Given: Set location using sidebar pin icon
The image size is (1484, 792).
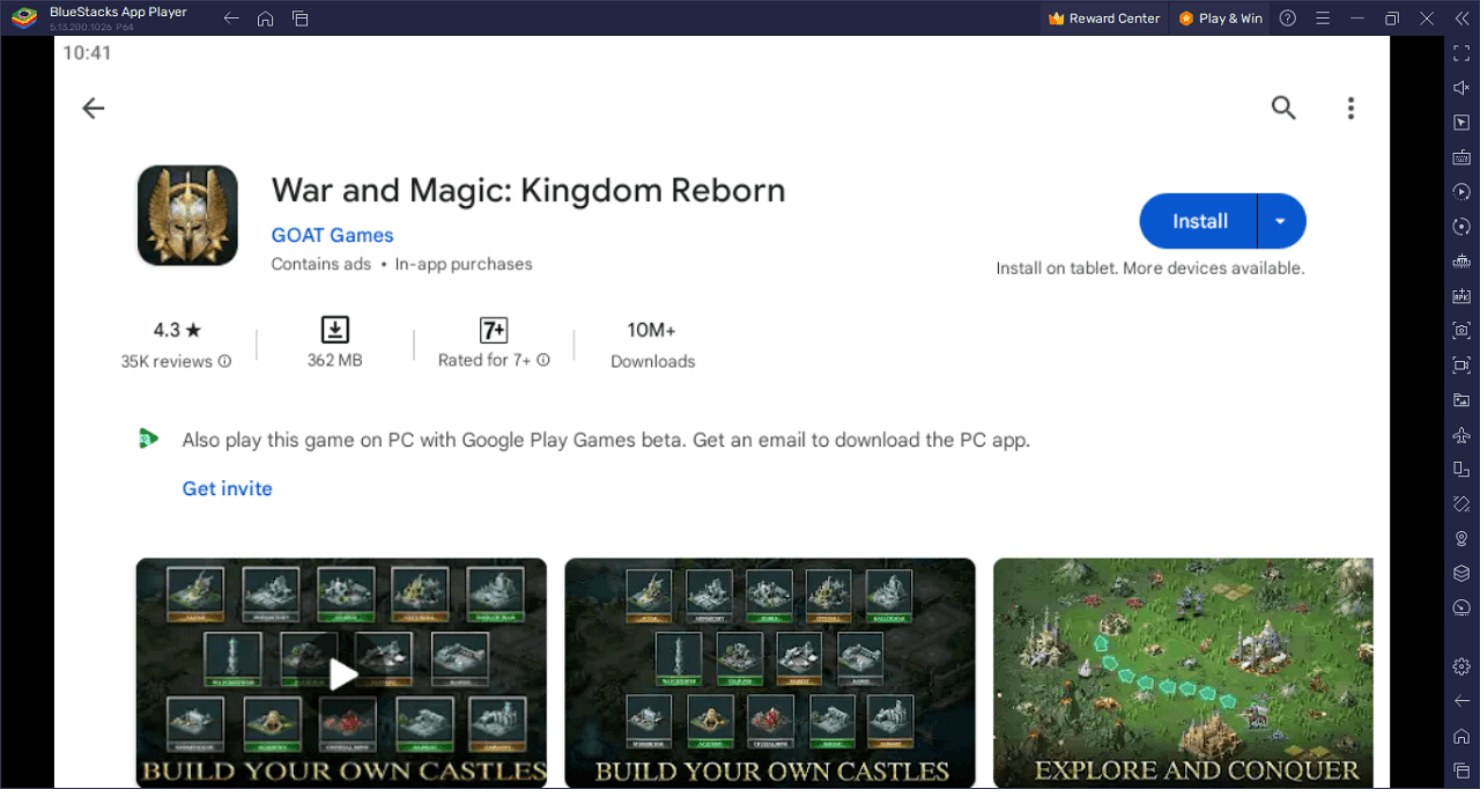Looking at the screenshot, I should pos(1461,538).
